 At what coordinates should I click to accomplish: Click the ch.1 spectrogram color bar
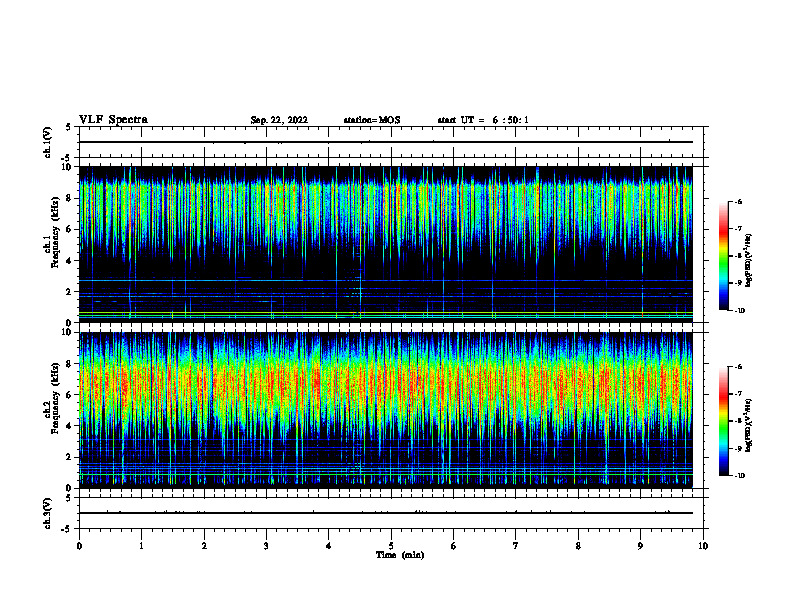pyautogui.click(x=724, y=256)
